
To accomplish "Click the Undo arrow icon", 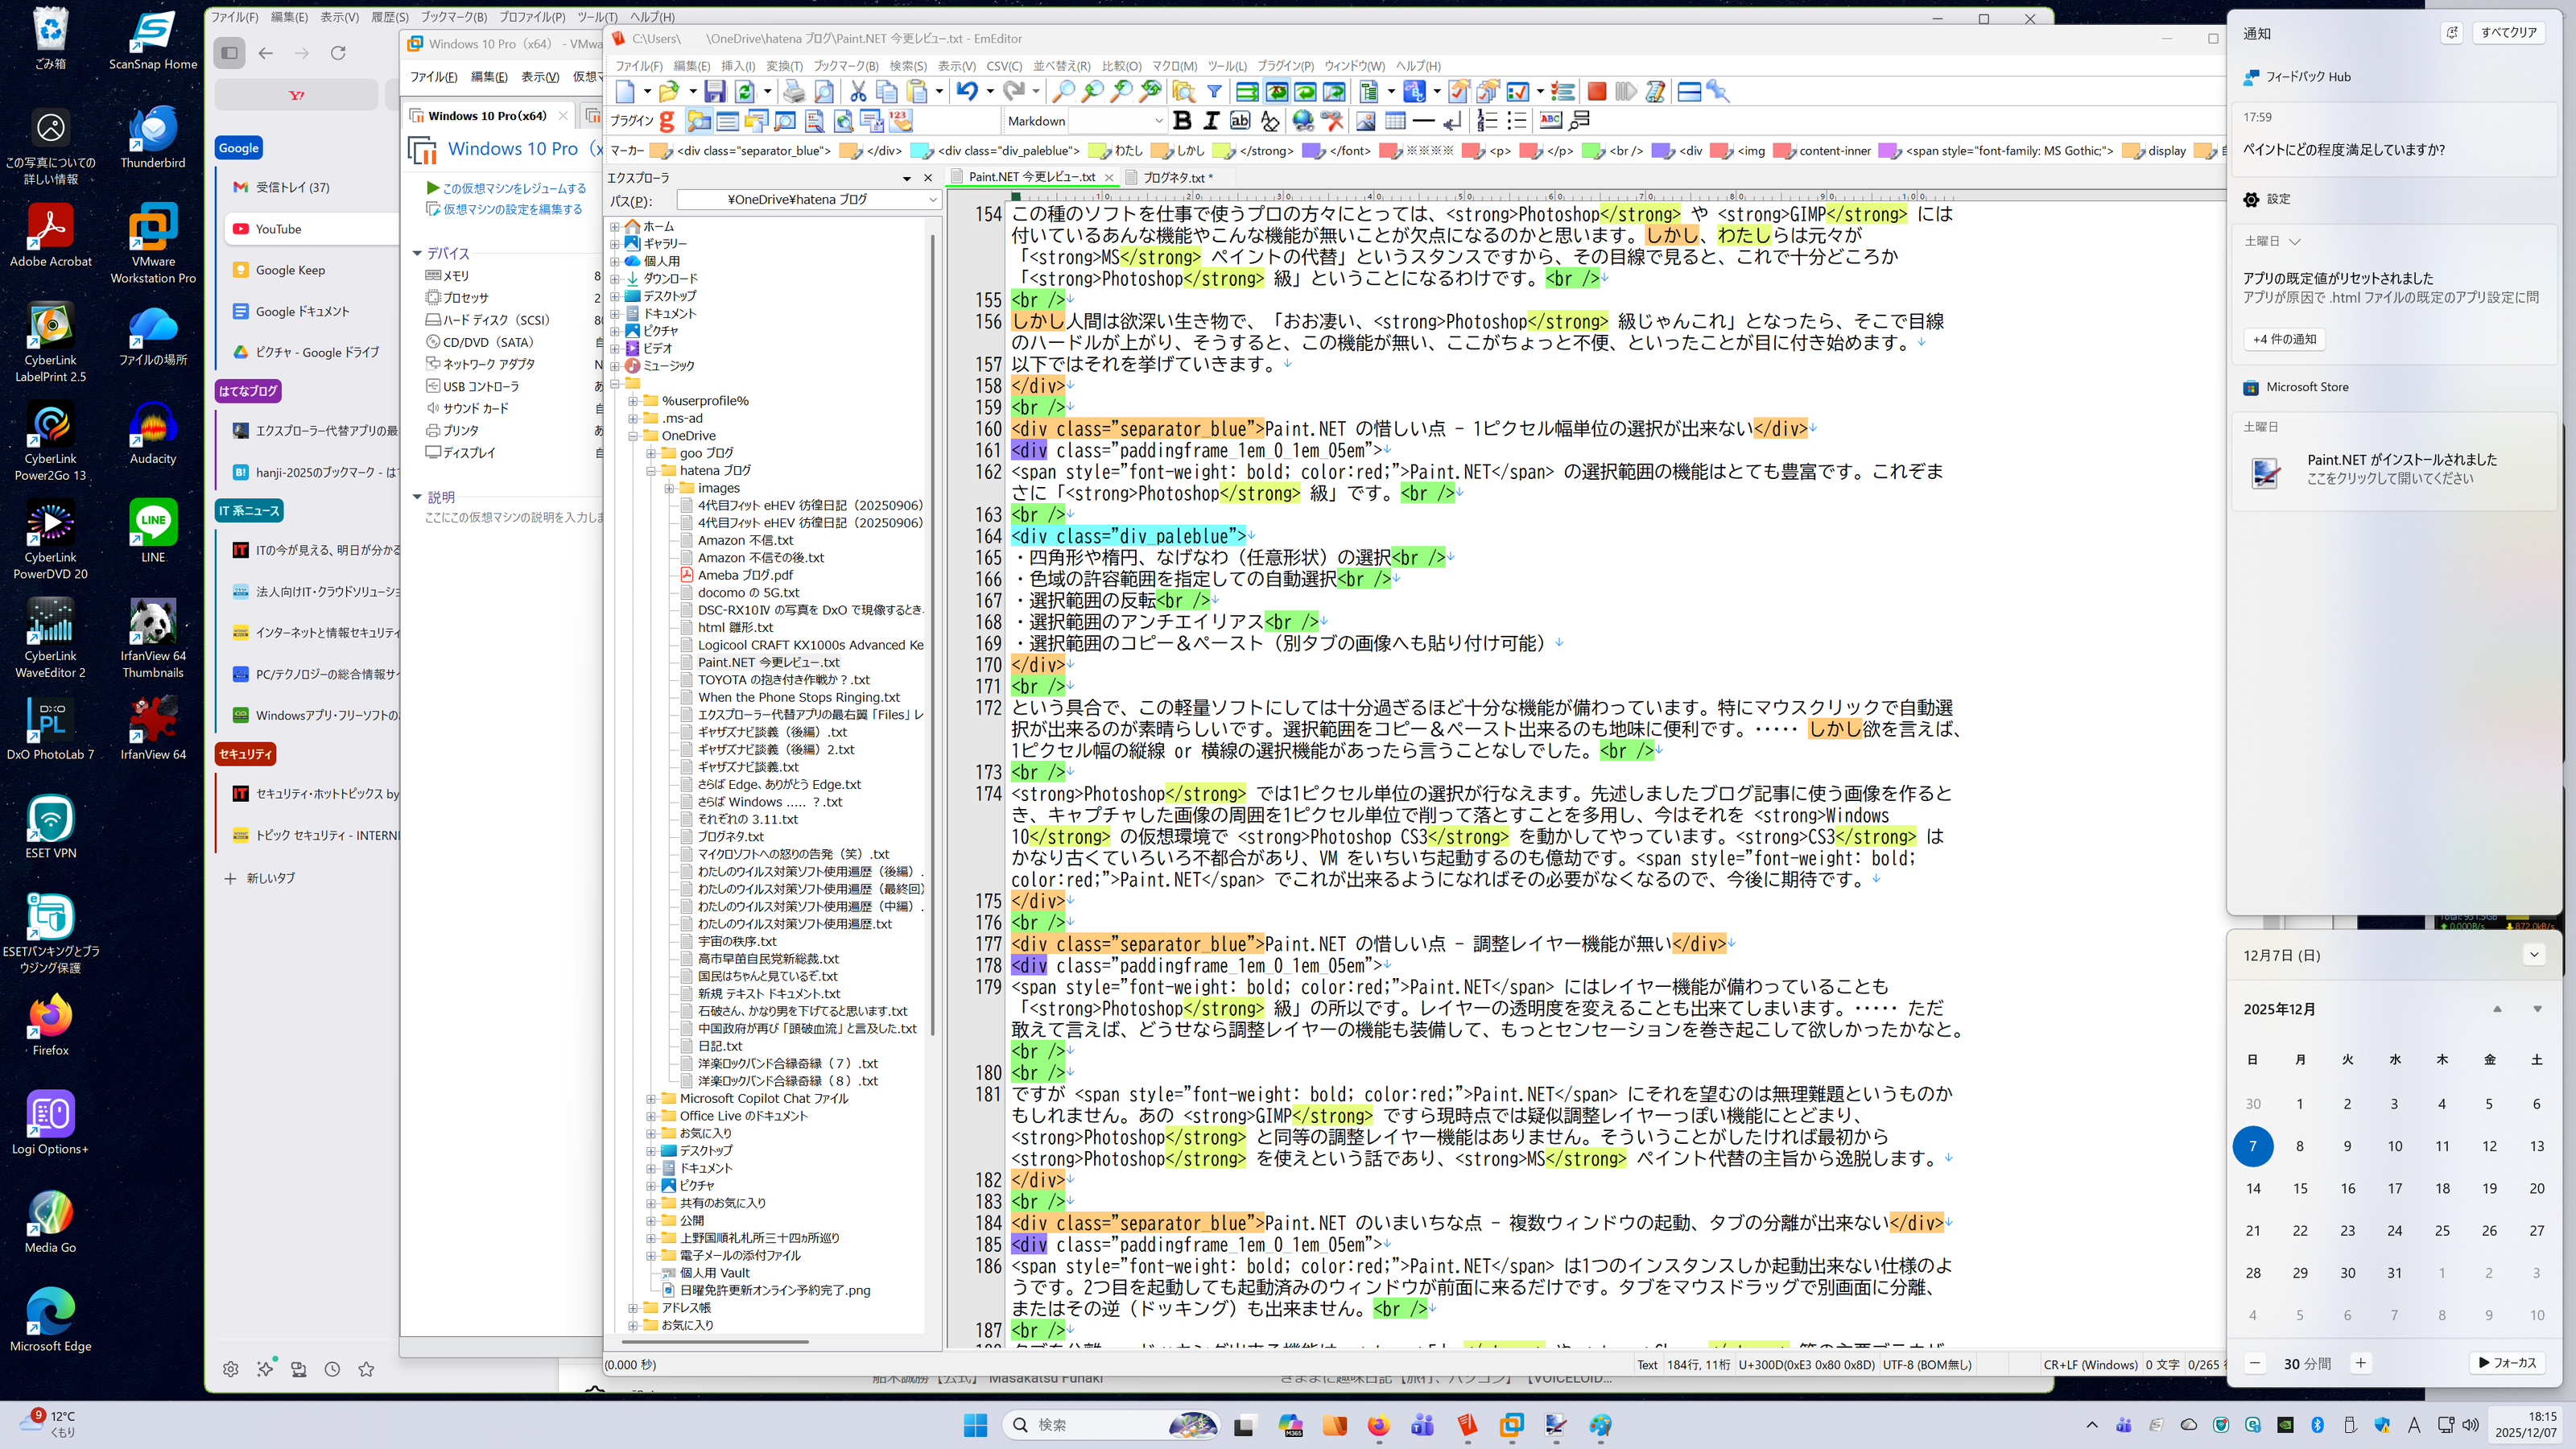I will click(965, 92).
